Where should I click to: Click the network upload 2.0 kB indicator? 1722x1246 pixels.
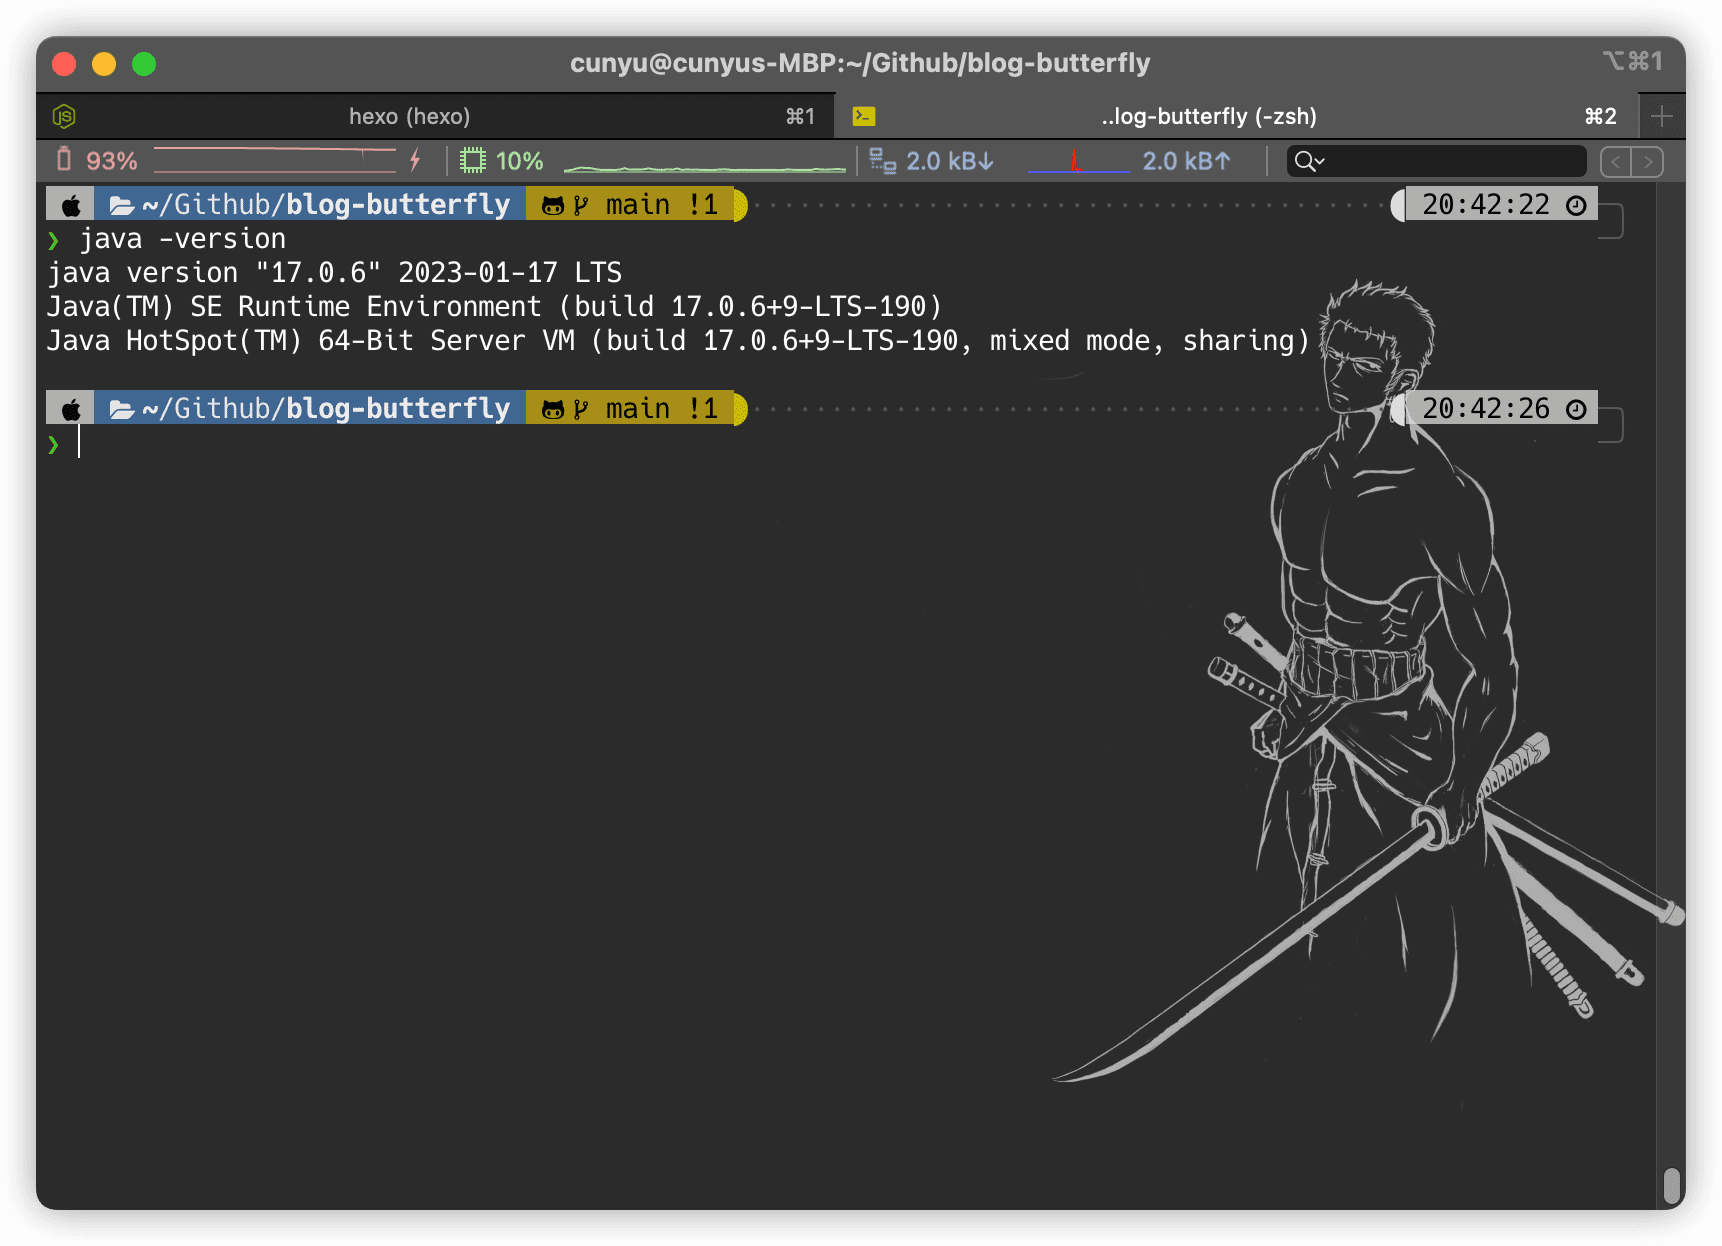(1186, 161)
